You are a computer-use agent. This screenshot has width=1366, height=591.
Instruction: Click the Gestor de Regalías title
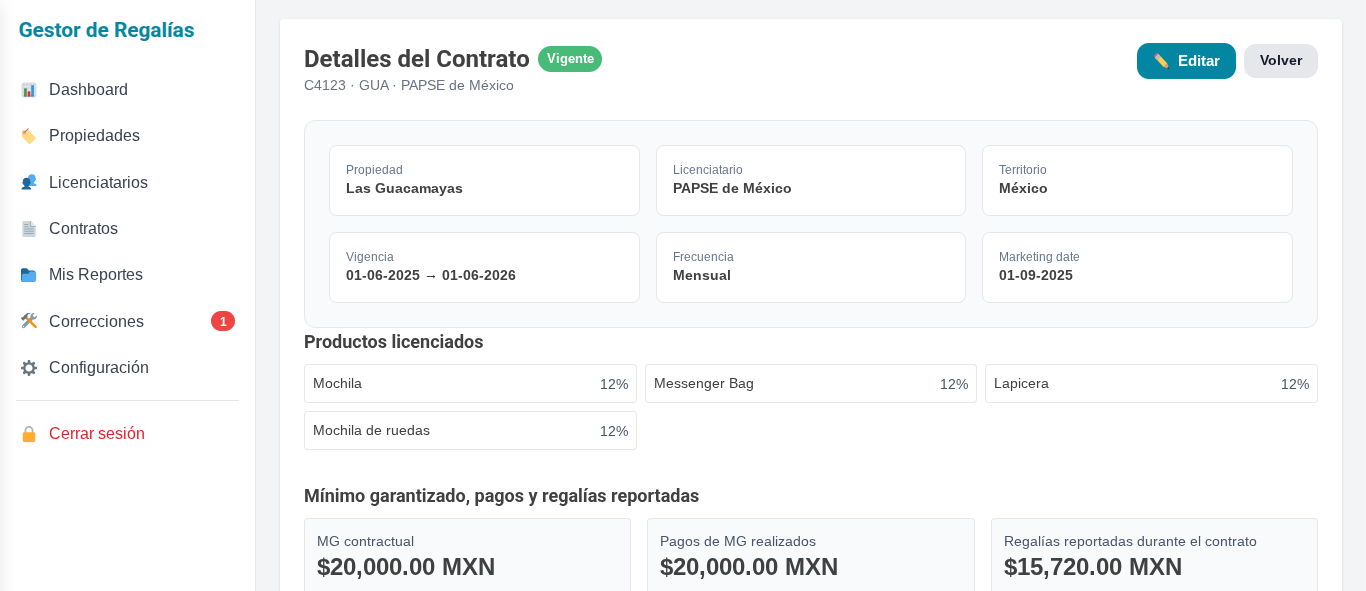pos(106,30)
